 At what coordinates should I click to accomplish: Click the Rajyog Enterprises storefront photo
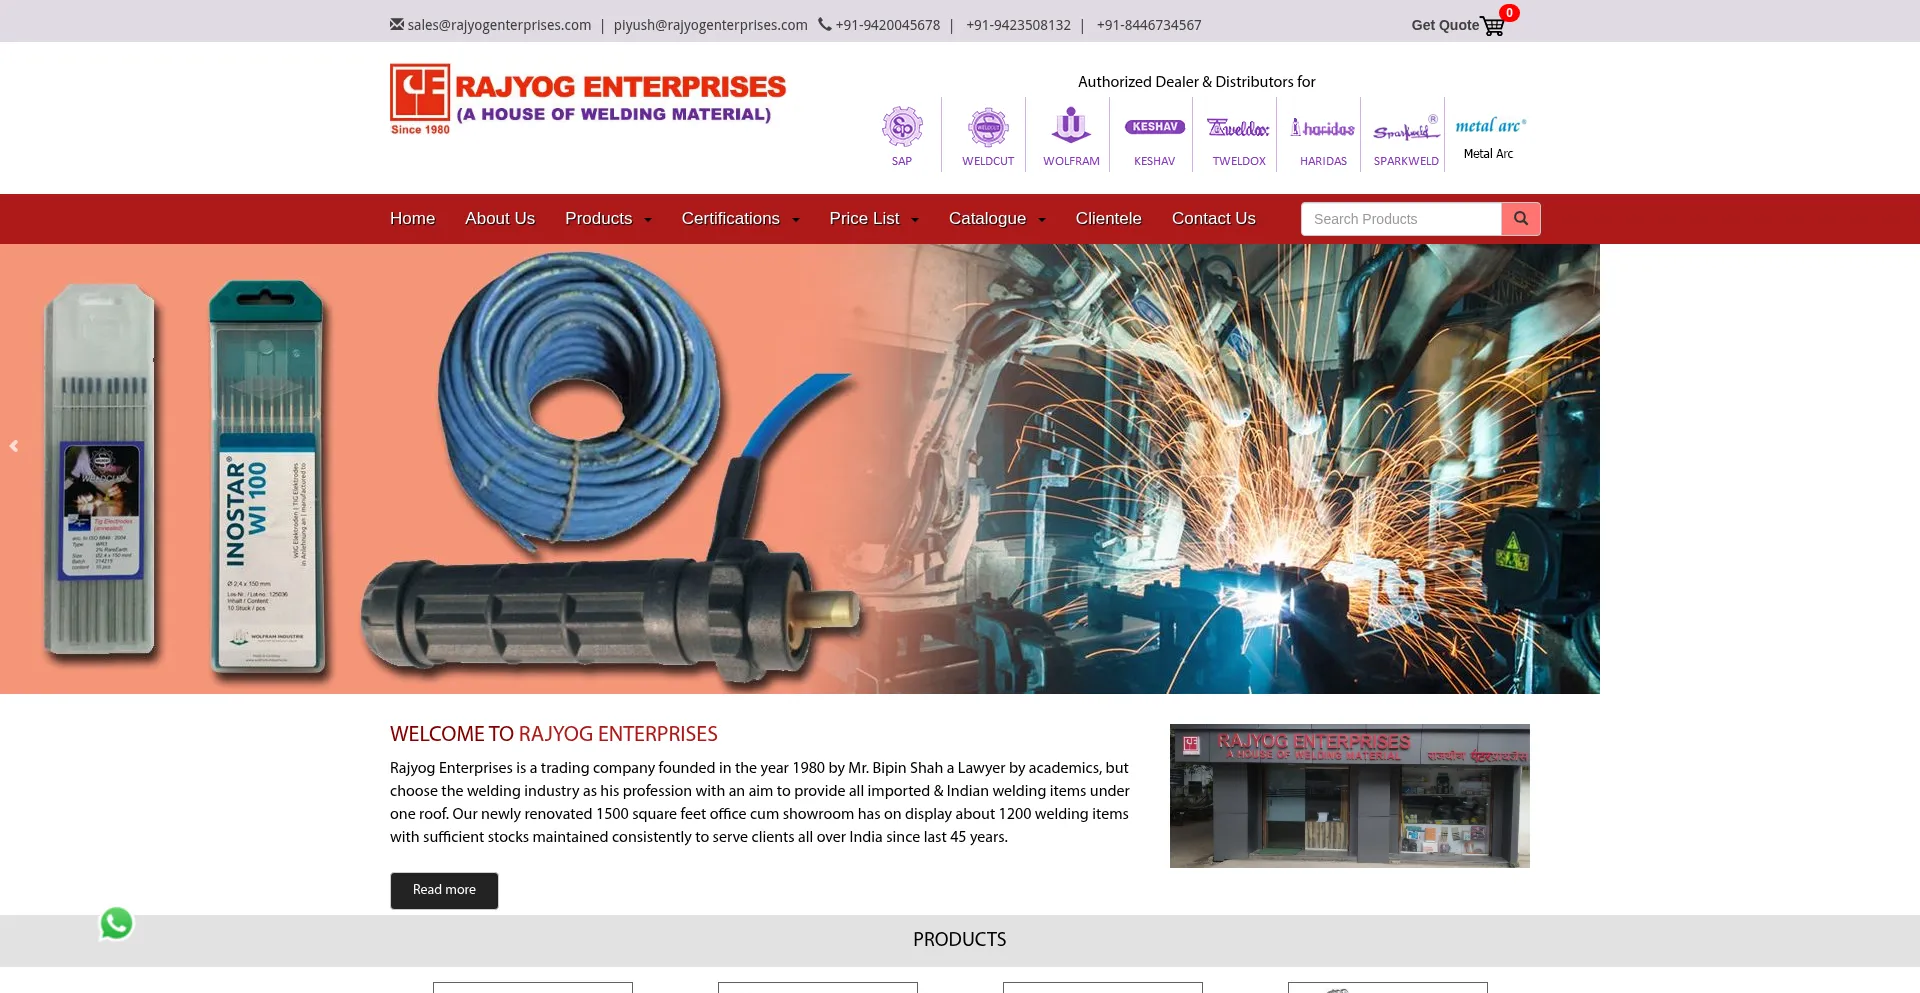coord(1350,796)
